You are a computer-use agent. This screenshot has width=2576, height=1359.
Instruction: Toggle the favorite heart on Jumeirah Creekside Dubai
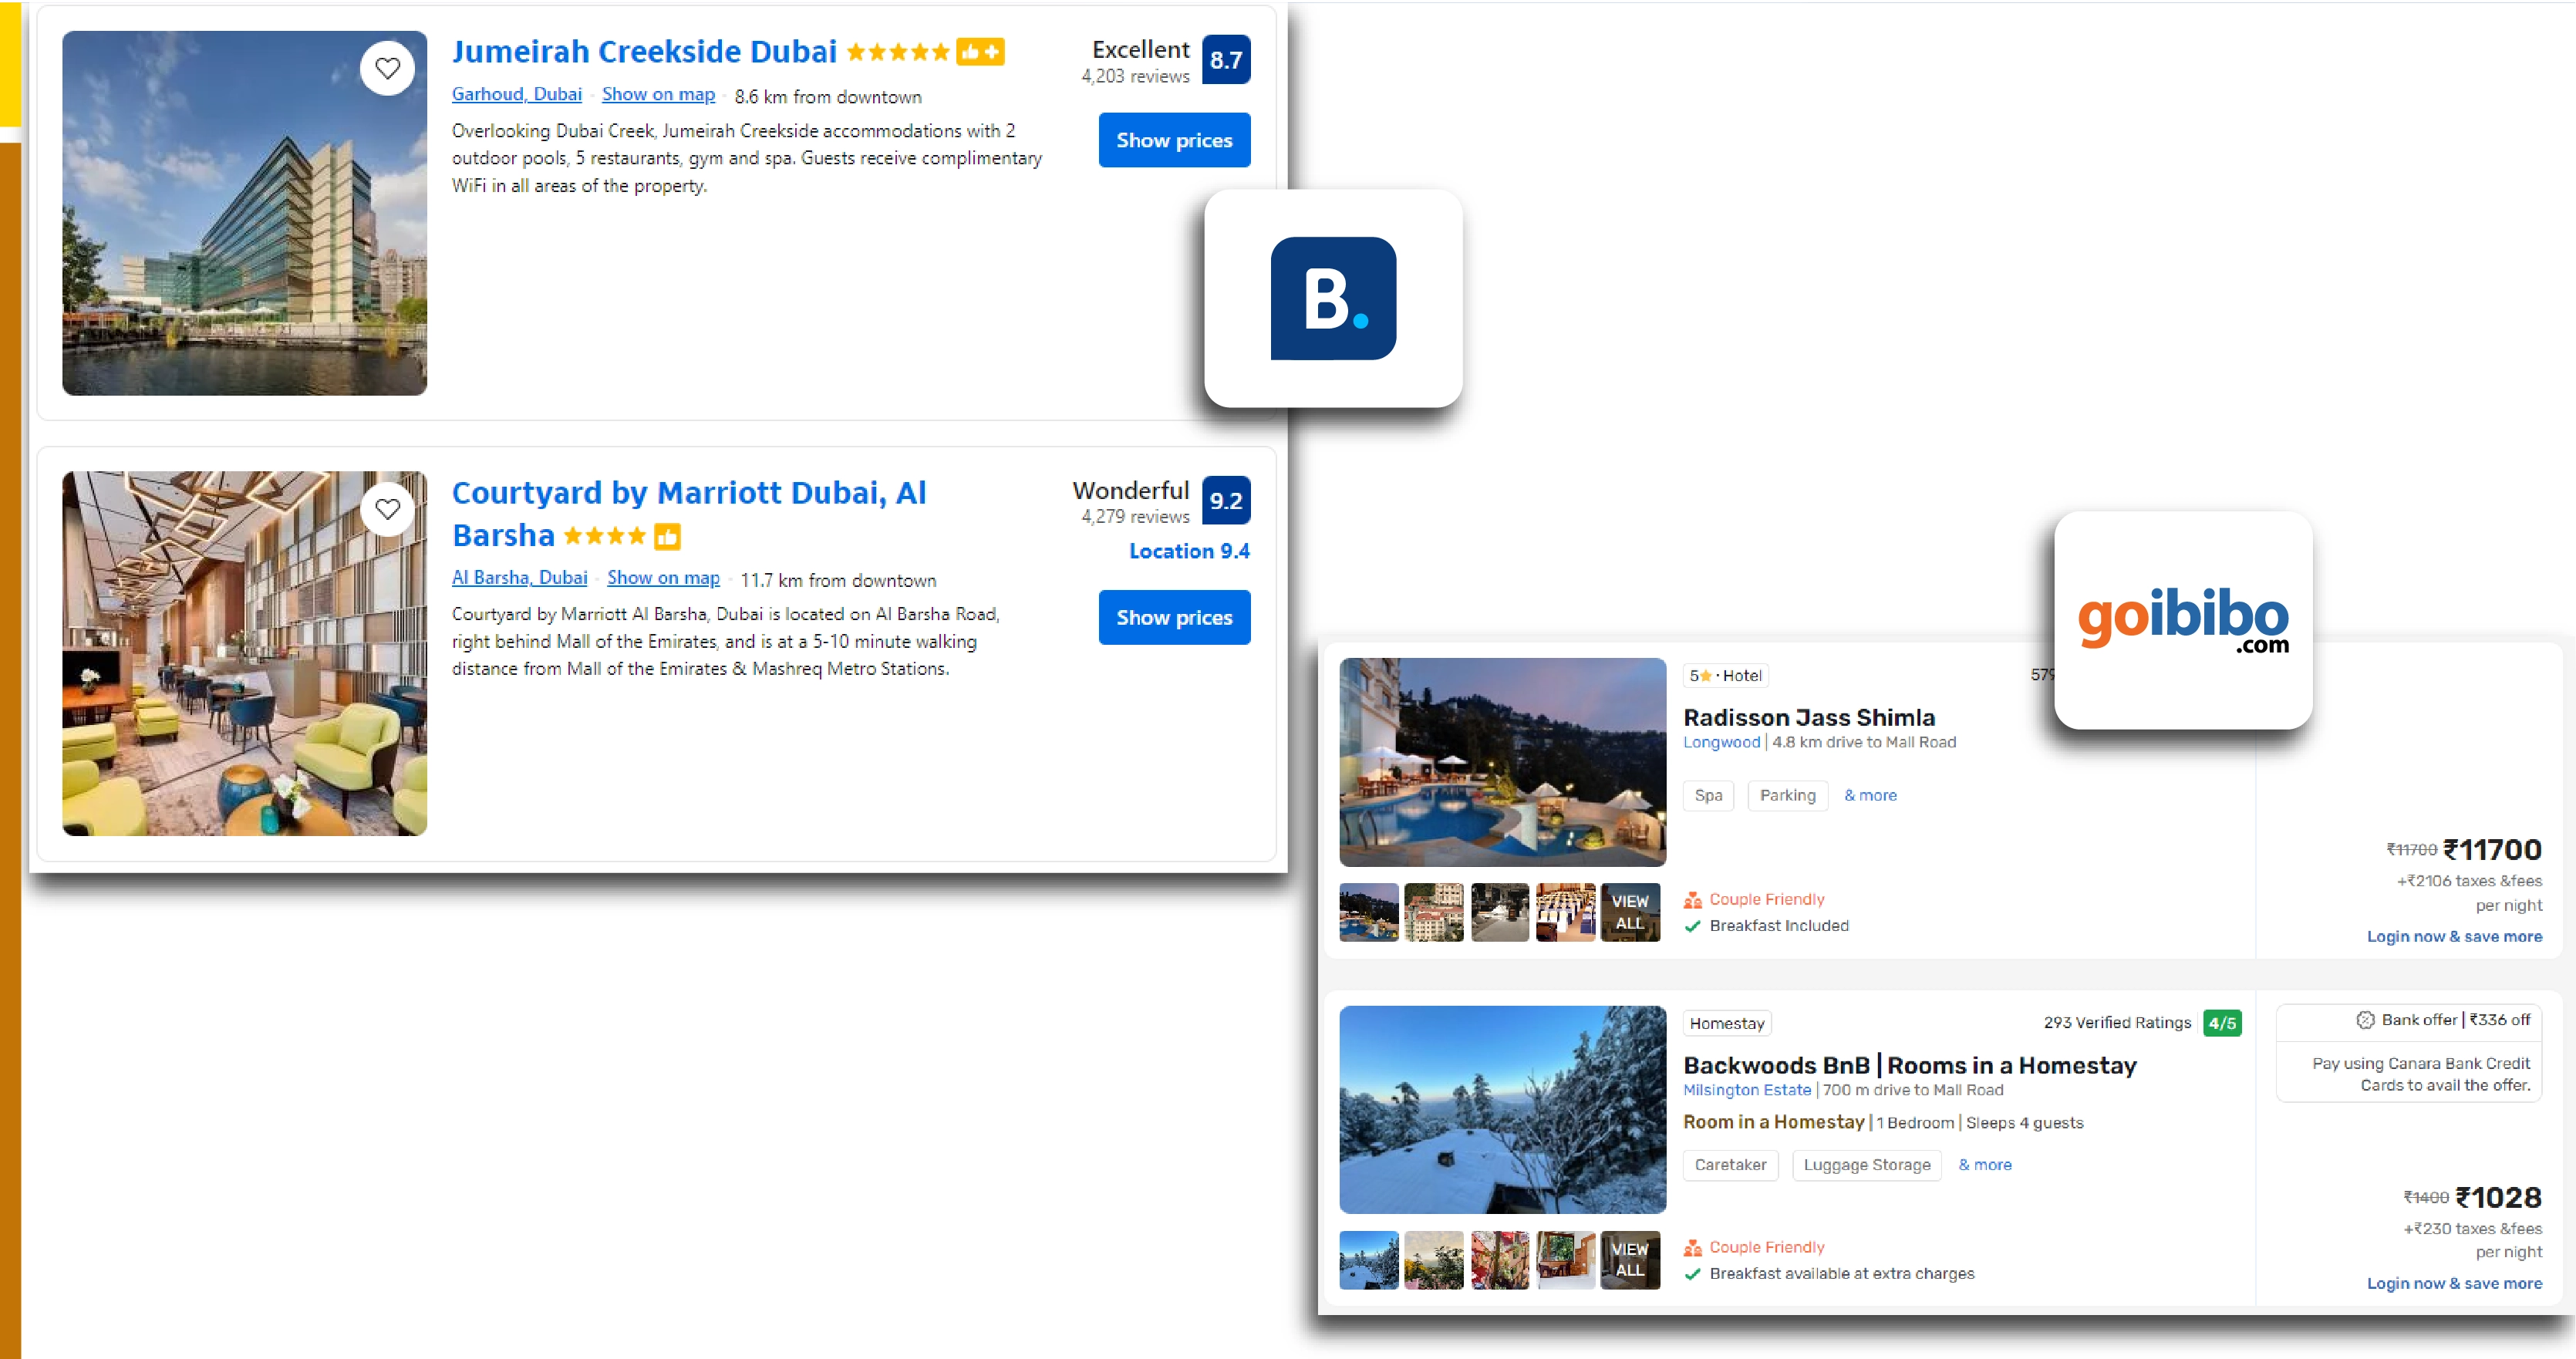click(388, 68)
